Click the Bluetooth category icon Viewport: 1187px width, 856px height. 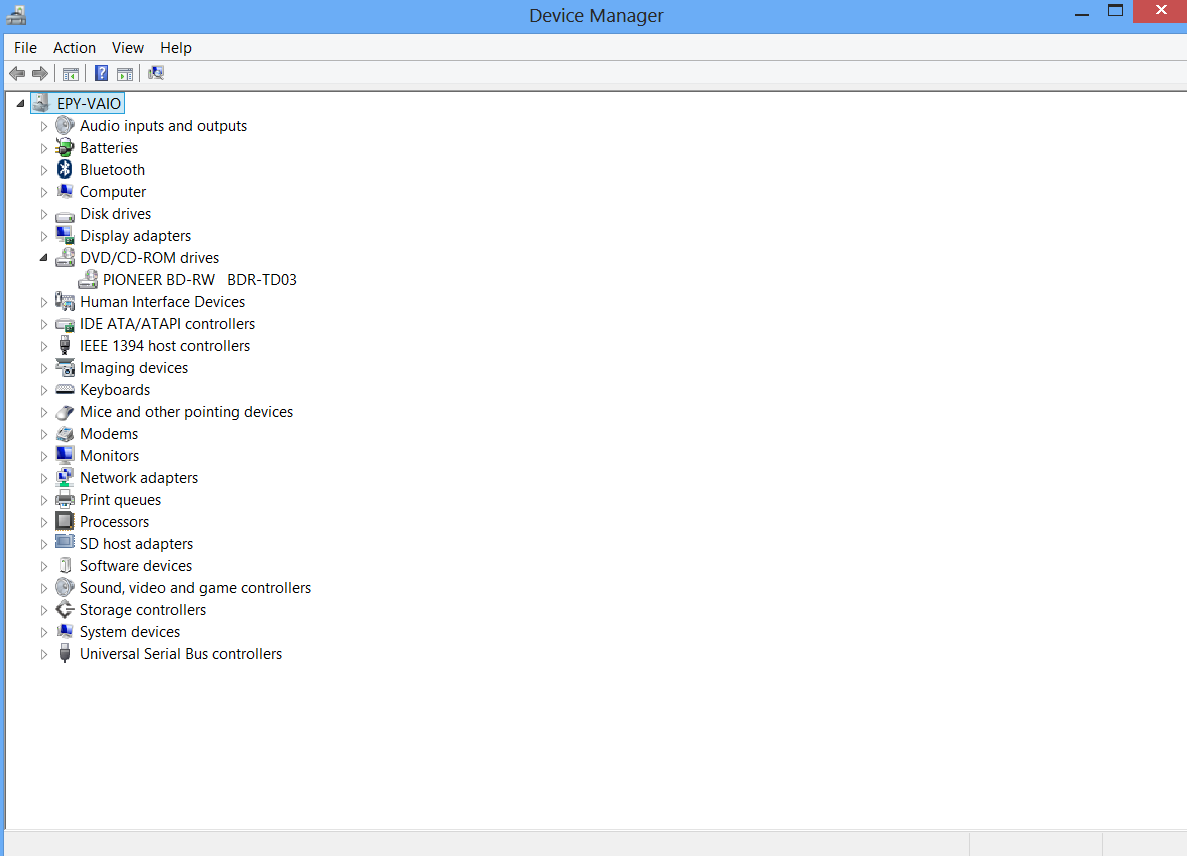65,170
